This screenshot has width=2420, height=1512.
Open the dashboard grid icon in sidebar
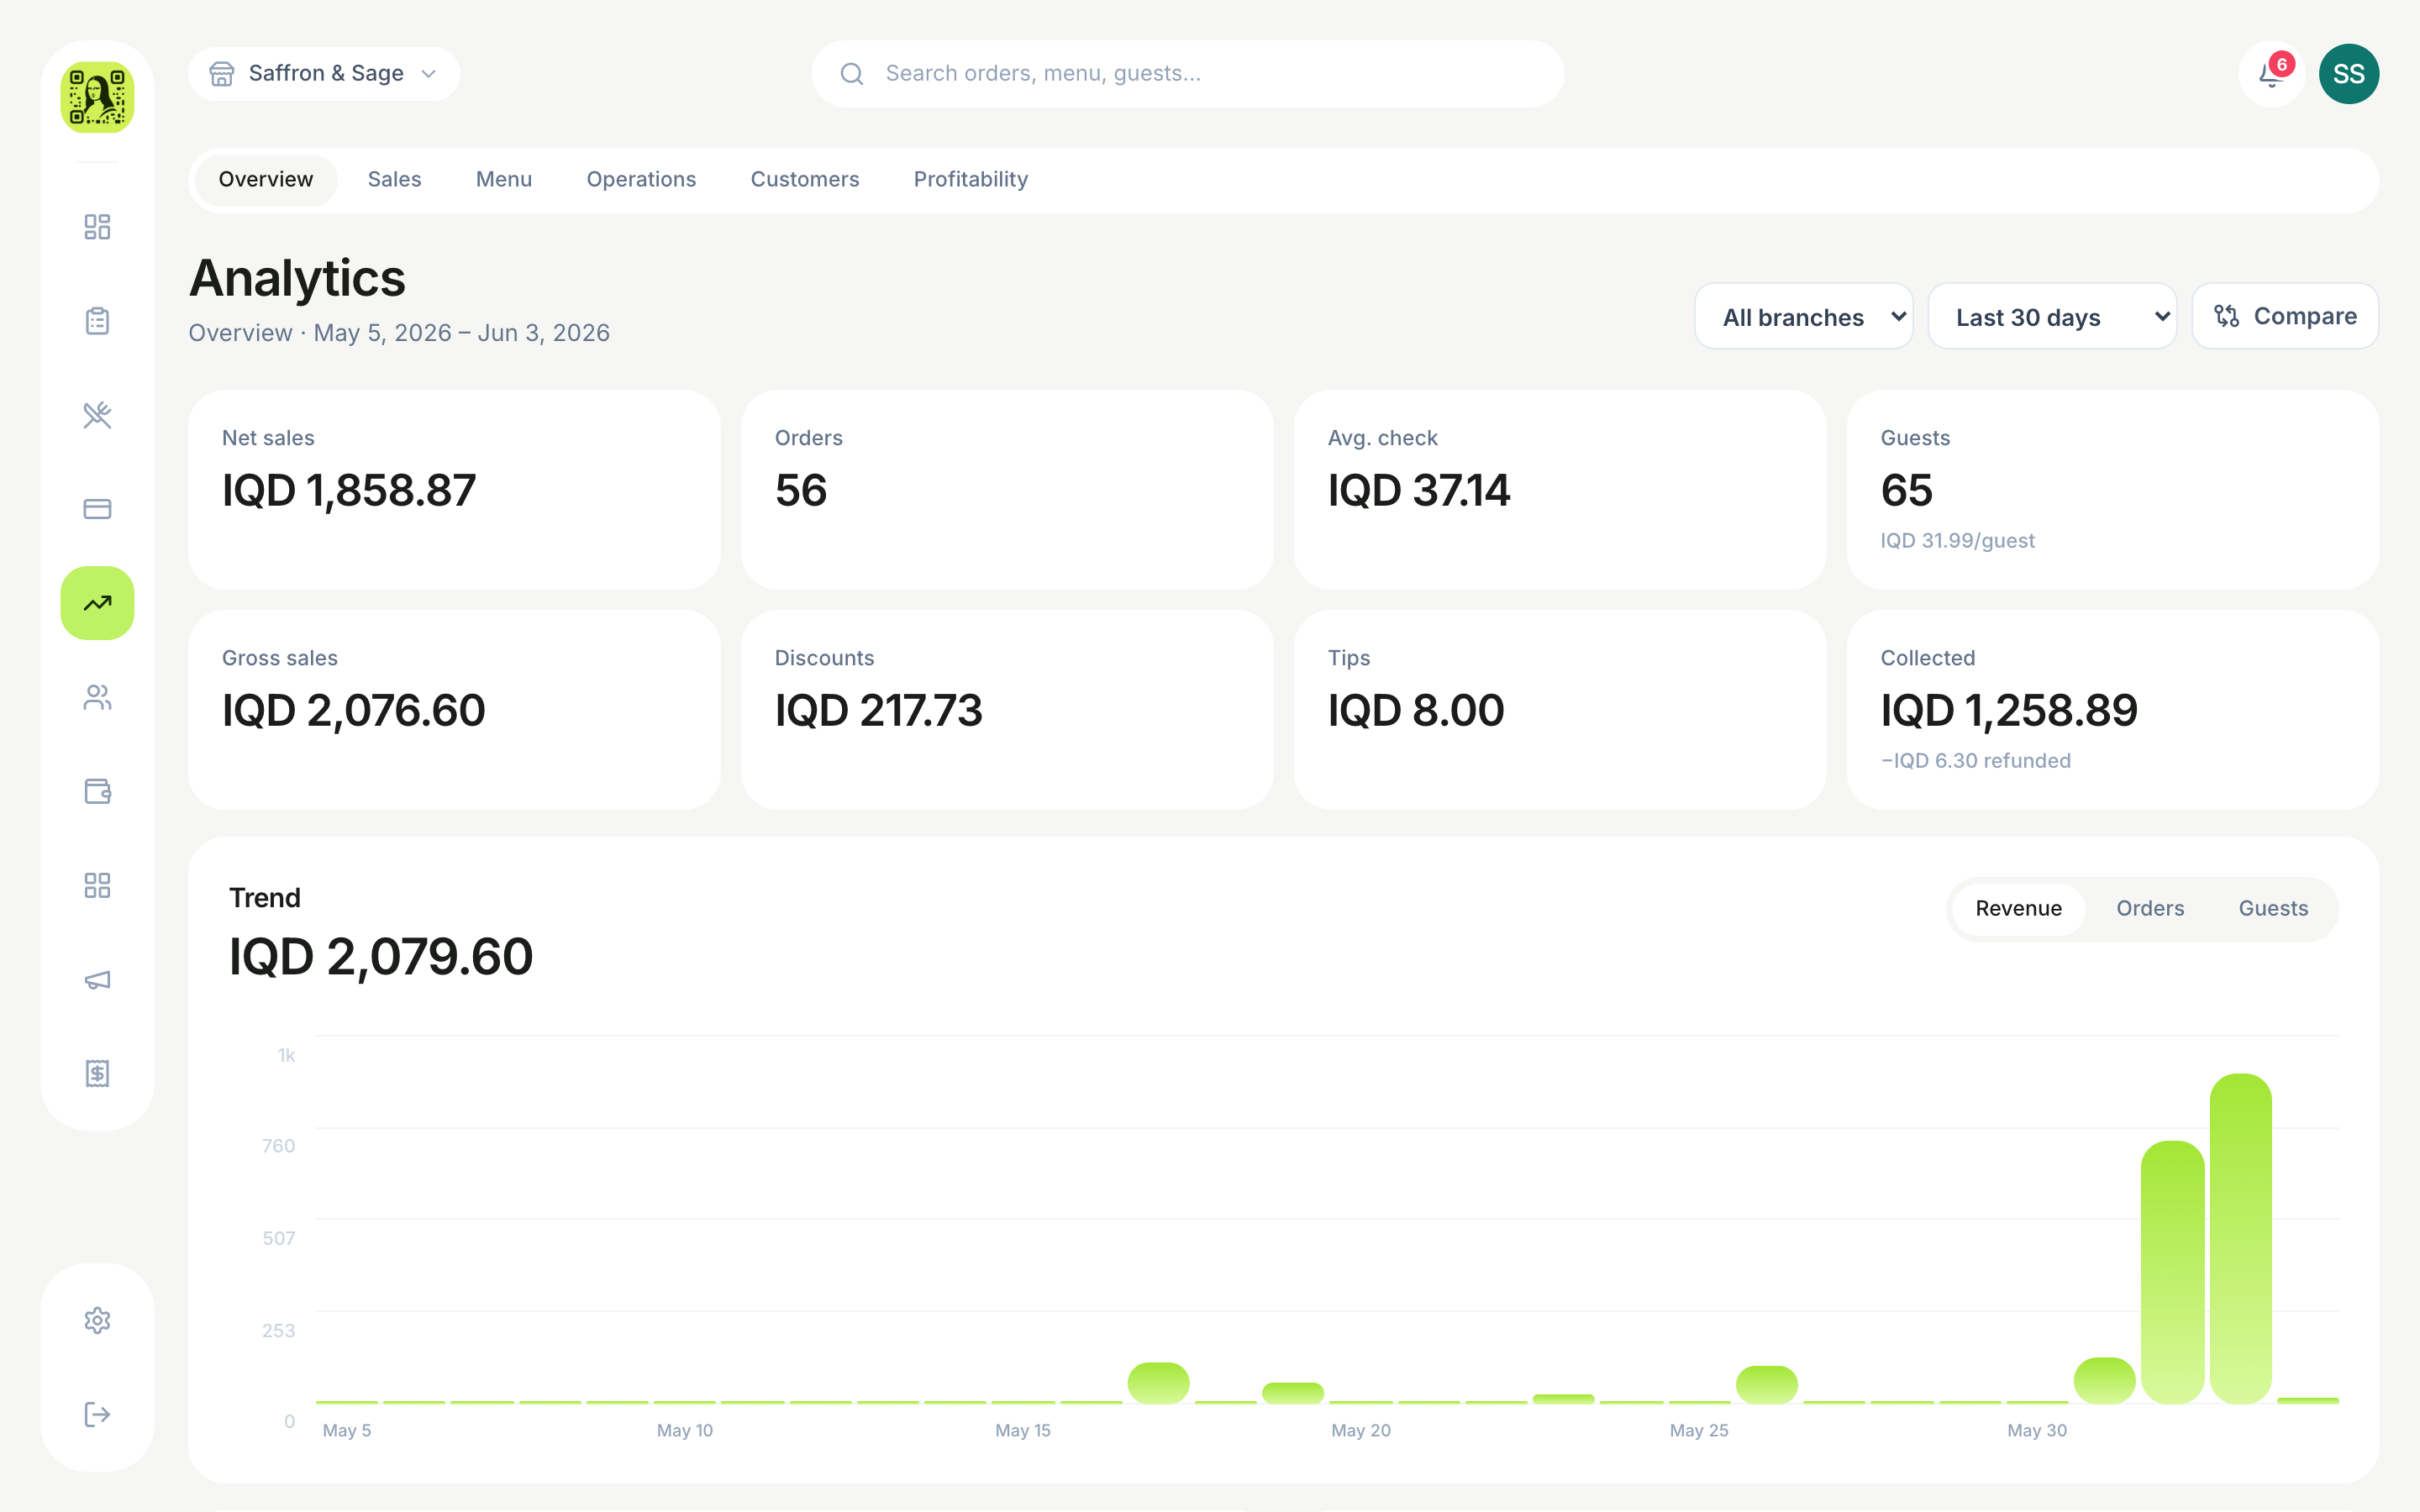point(97,227)
